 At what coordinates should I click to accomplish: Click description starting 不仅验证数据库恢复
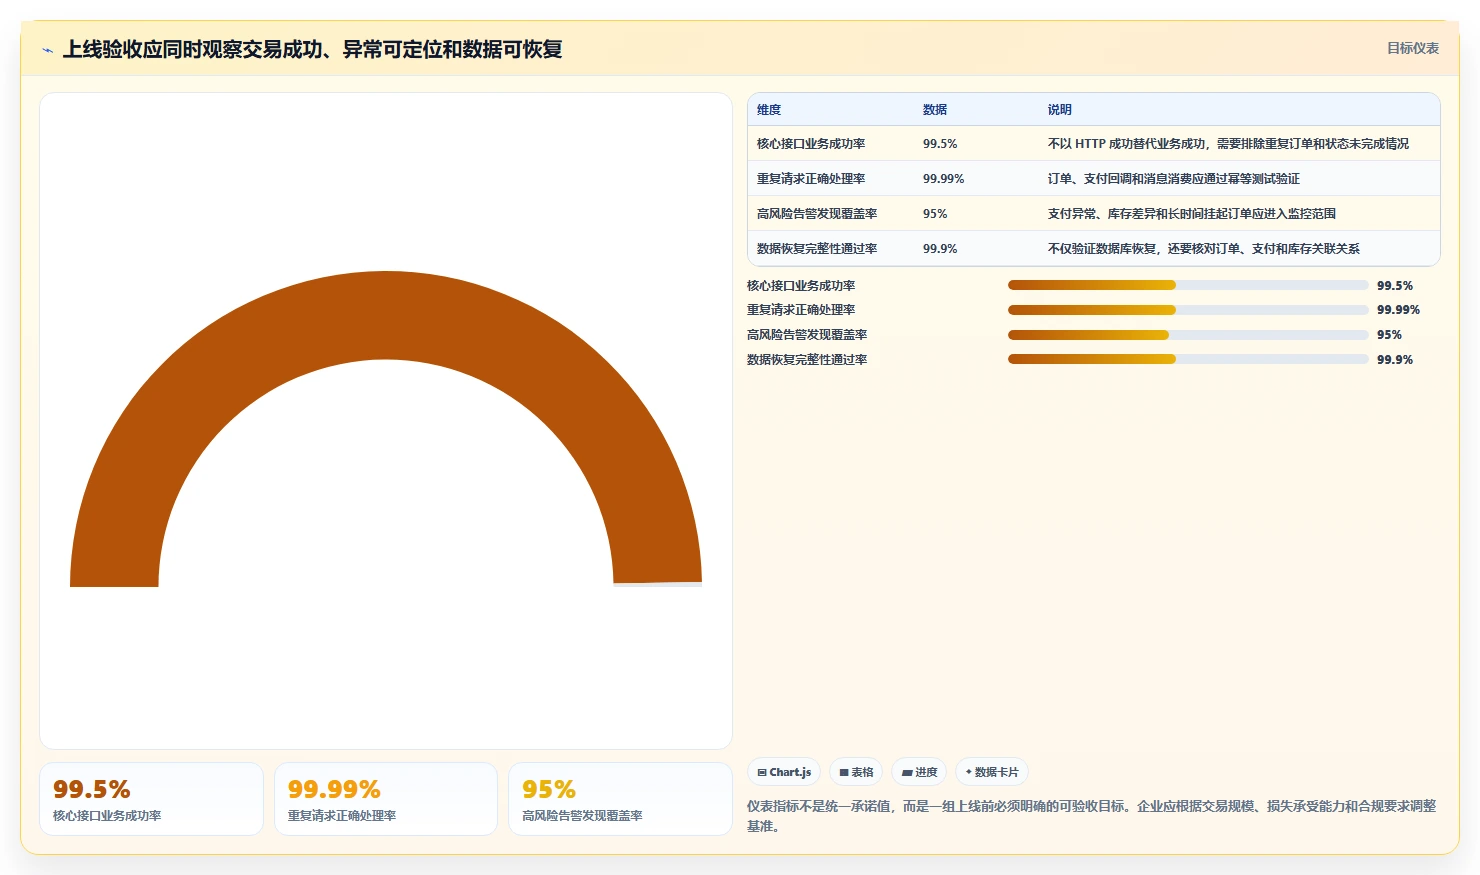pyautogui.click(x=1204, y=249)
